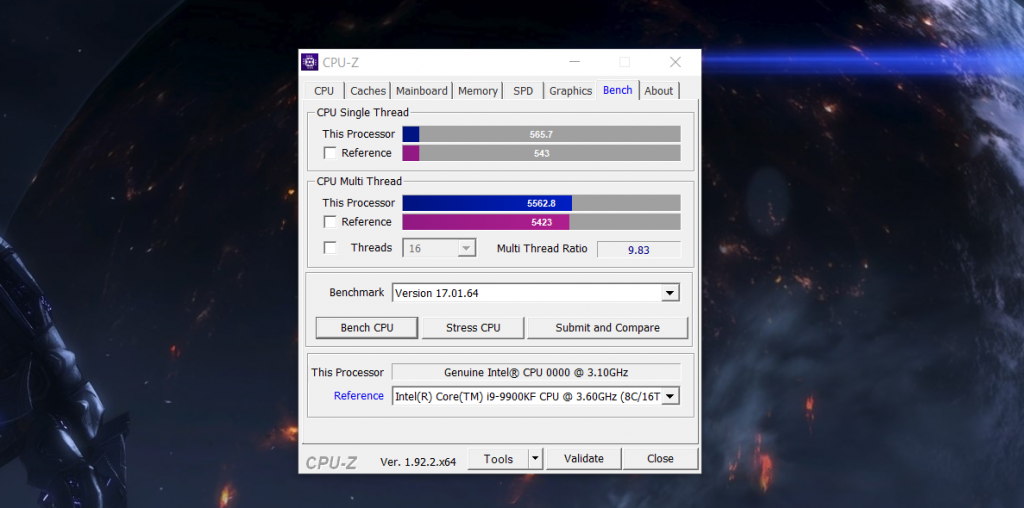Tick the Threads checkbox
The height and width of the screenshot is (508, 1024).
(330, 248)
